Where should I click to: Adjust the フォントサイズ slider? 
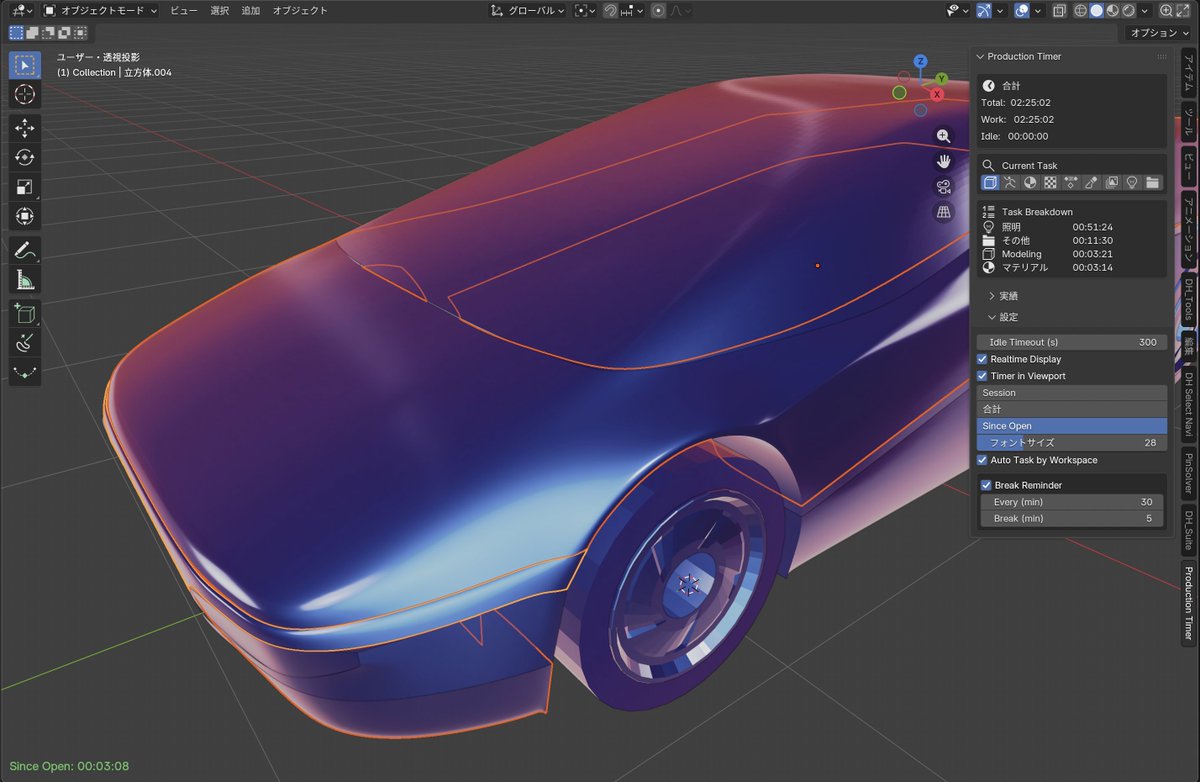(1072, 442)
